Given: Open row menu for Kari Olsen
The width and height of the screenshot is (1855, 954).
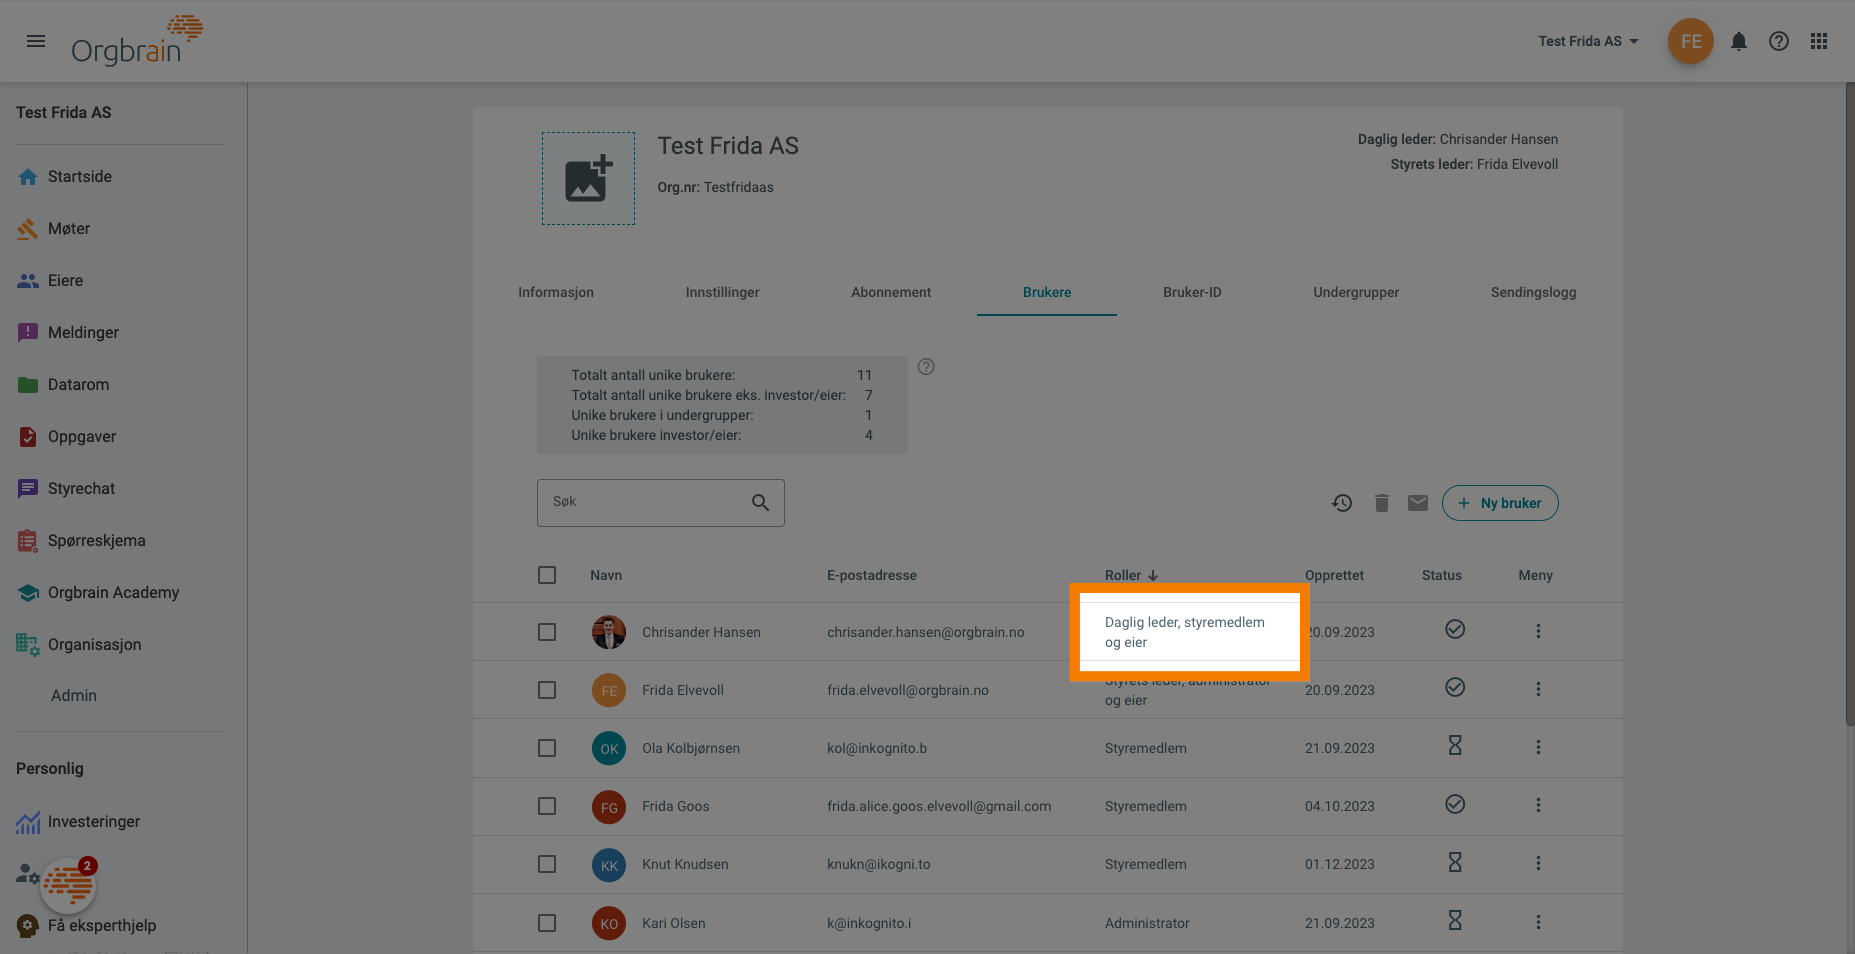Looking at the screenshot, I should (x=1538, y=922).
